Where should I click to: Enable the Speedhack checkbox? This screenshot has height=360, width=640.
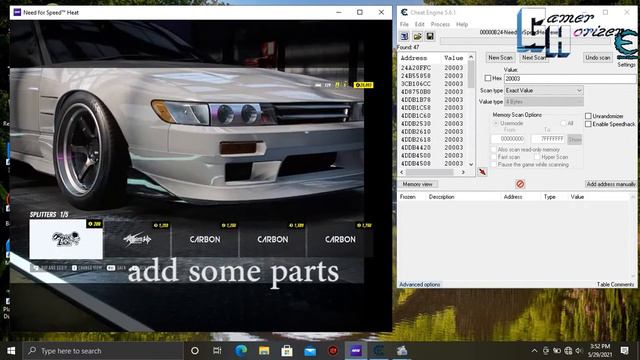pyautogui.click(x=588, y=124)
